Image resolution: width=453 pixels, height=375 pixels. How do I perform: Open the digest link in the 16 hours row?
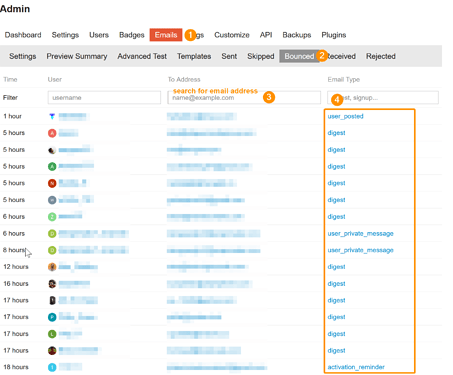(336, 284)
